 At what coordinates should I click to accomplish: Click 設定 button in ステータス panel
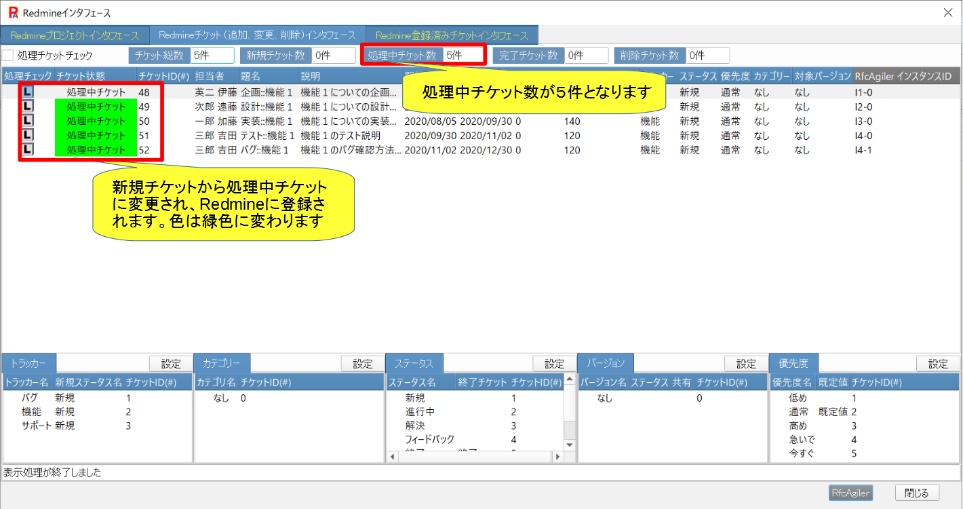[x=554, y=364]
